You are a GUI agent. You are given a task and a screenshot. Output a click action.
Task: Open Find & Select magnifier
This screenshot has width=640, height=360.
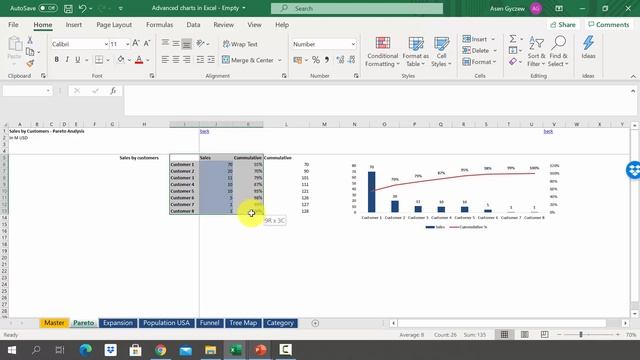coord(558,52)
